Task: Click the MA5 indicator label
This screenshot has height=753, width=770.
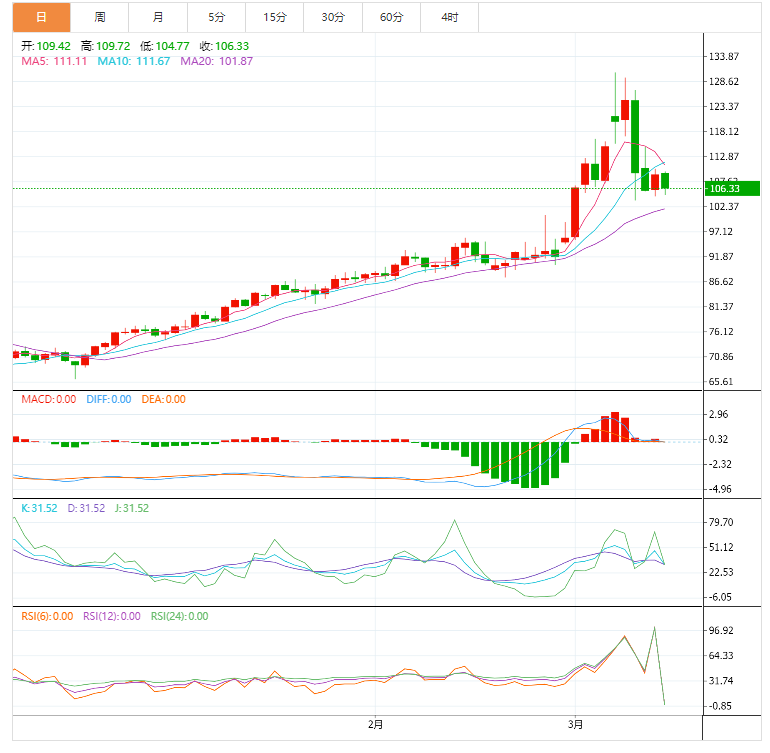Action: pyautogui.click(x=54, y=61)
